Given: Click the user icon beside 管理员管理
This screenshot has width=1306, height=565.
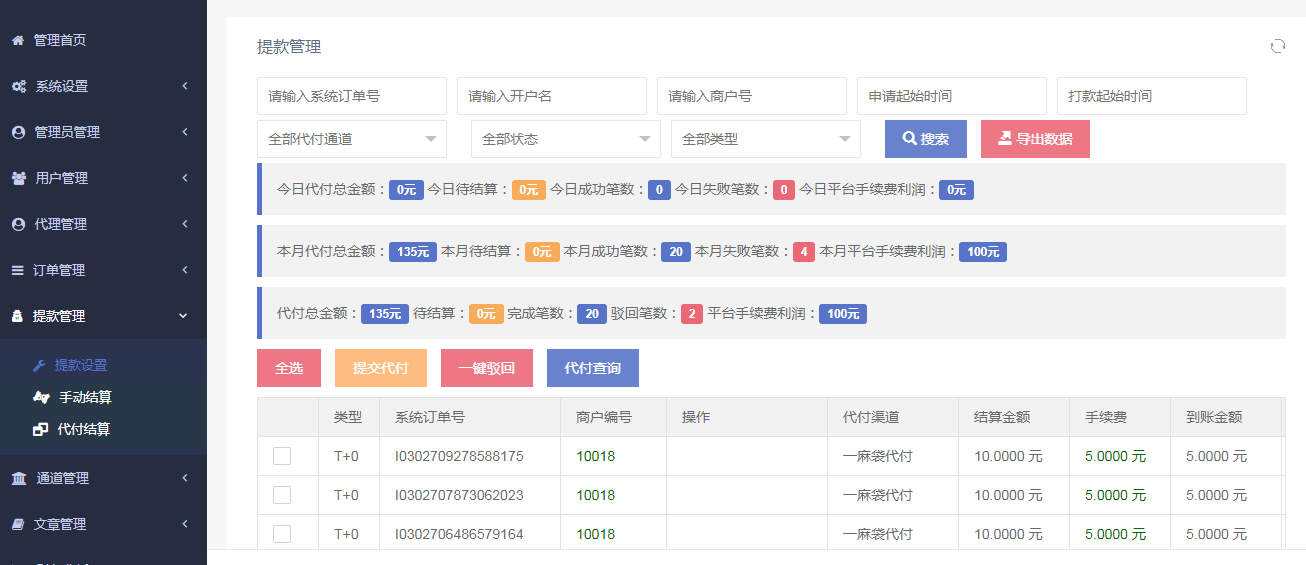Looking at the screenshot, I should tap(17, 132).
